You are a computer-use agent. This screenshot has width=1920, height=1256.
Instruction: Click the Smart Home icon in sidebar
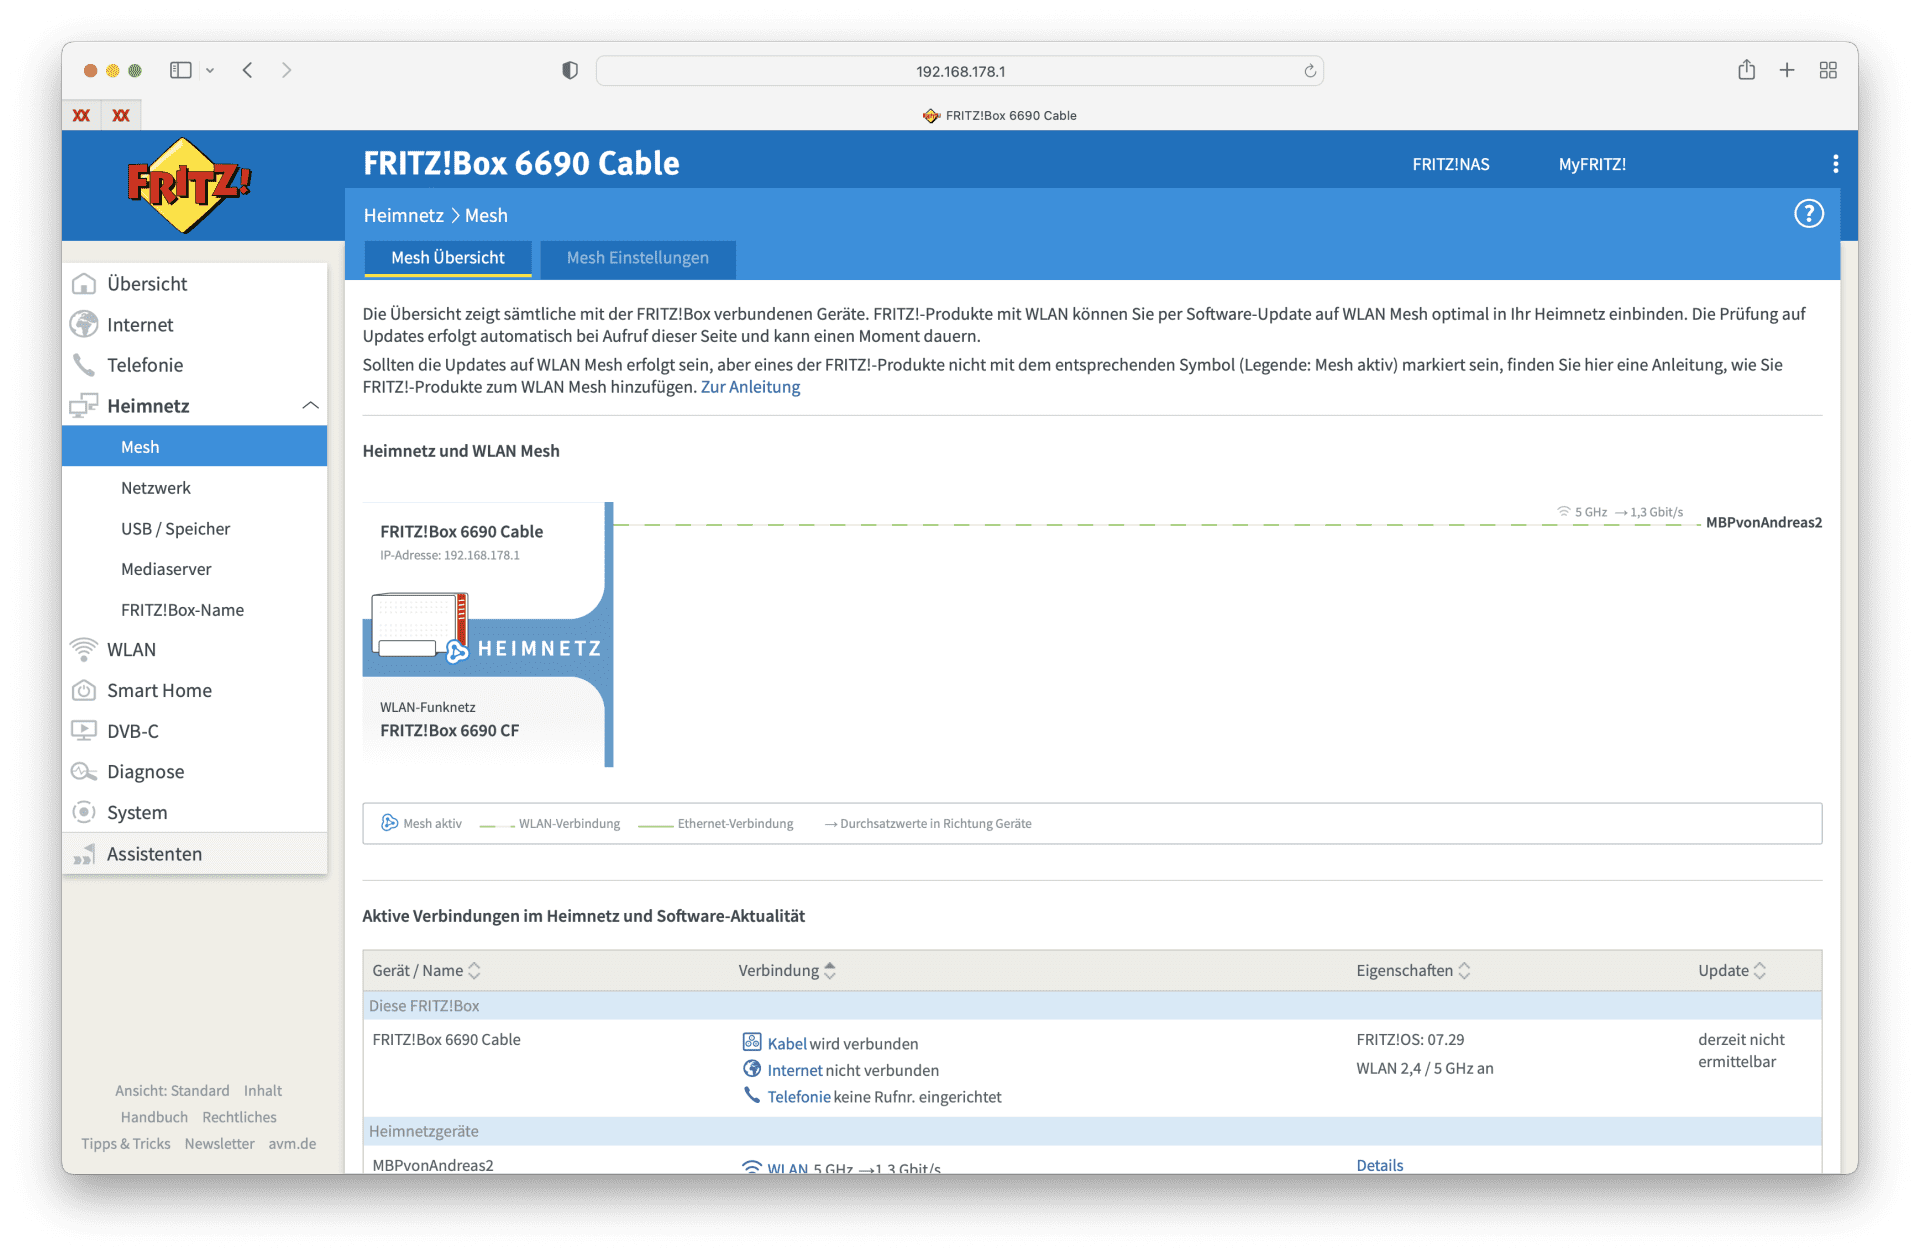[x=84, y=691]
